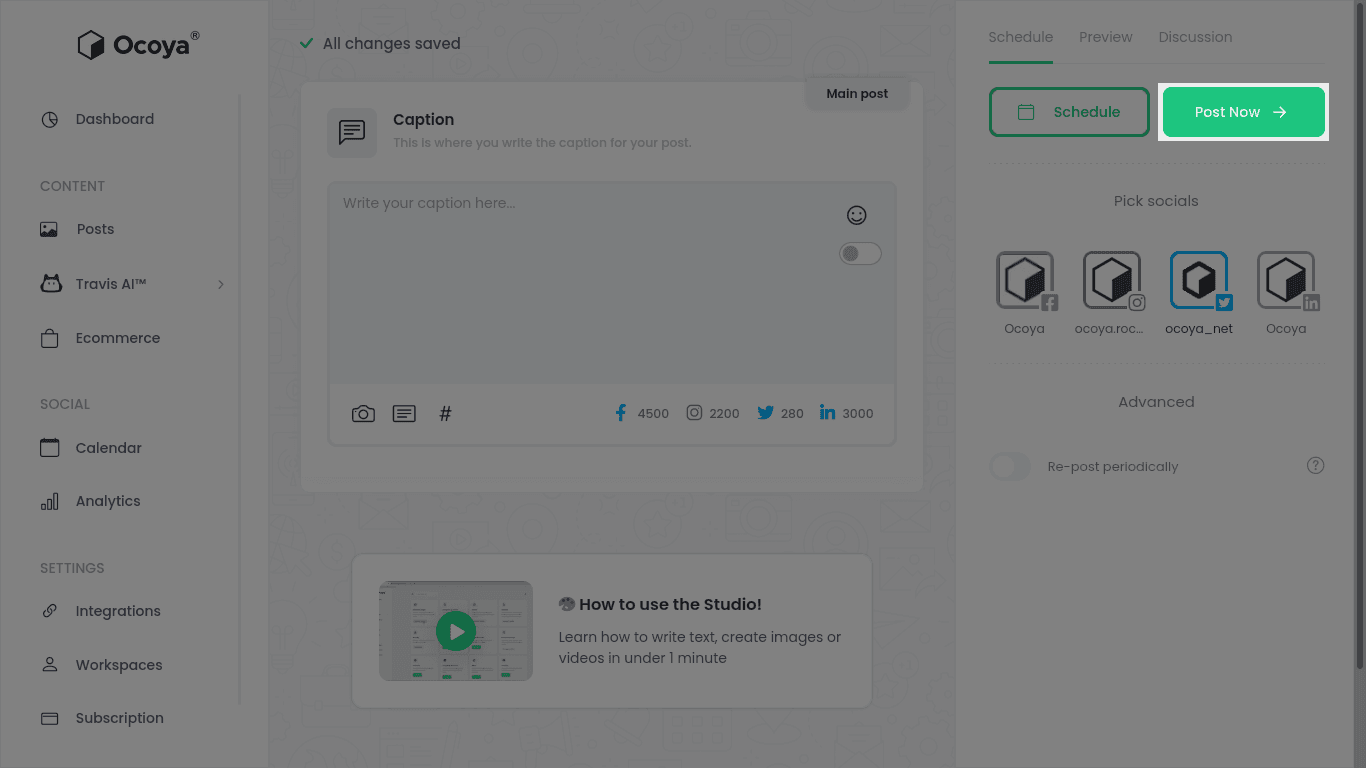Click the text template icon
This screenshot has width=1366, height=768.
tap(404, 414)
